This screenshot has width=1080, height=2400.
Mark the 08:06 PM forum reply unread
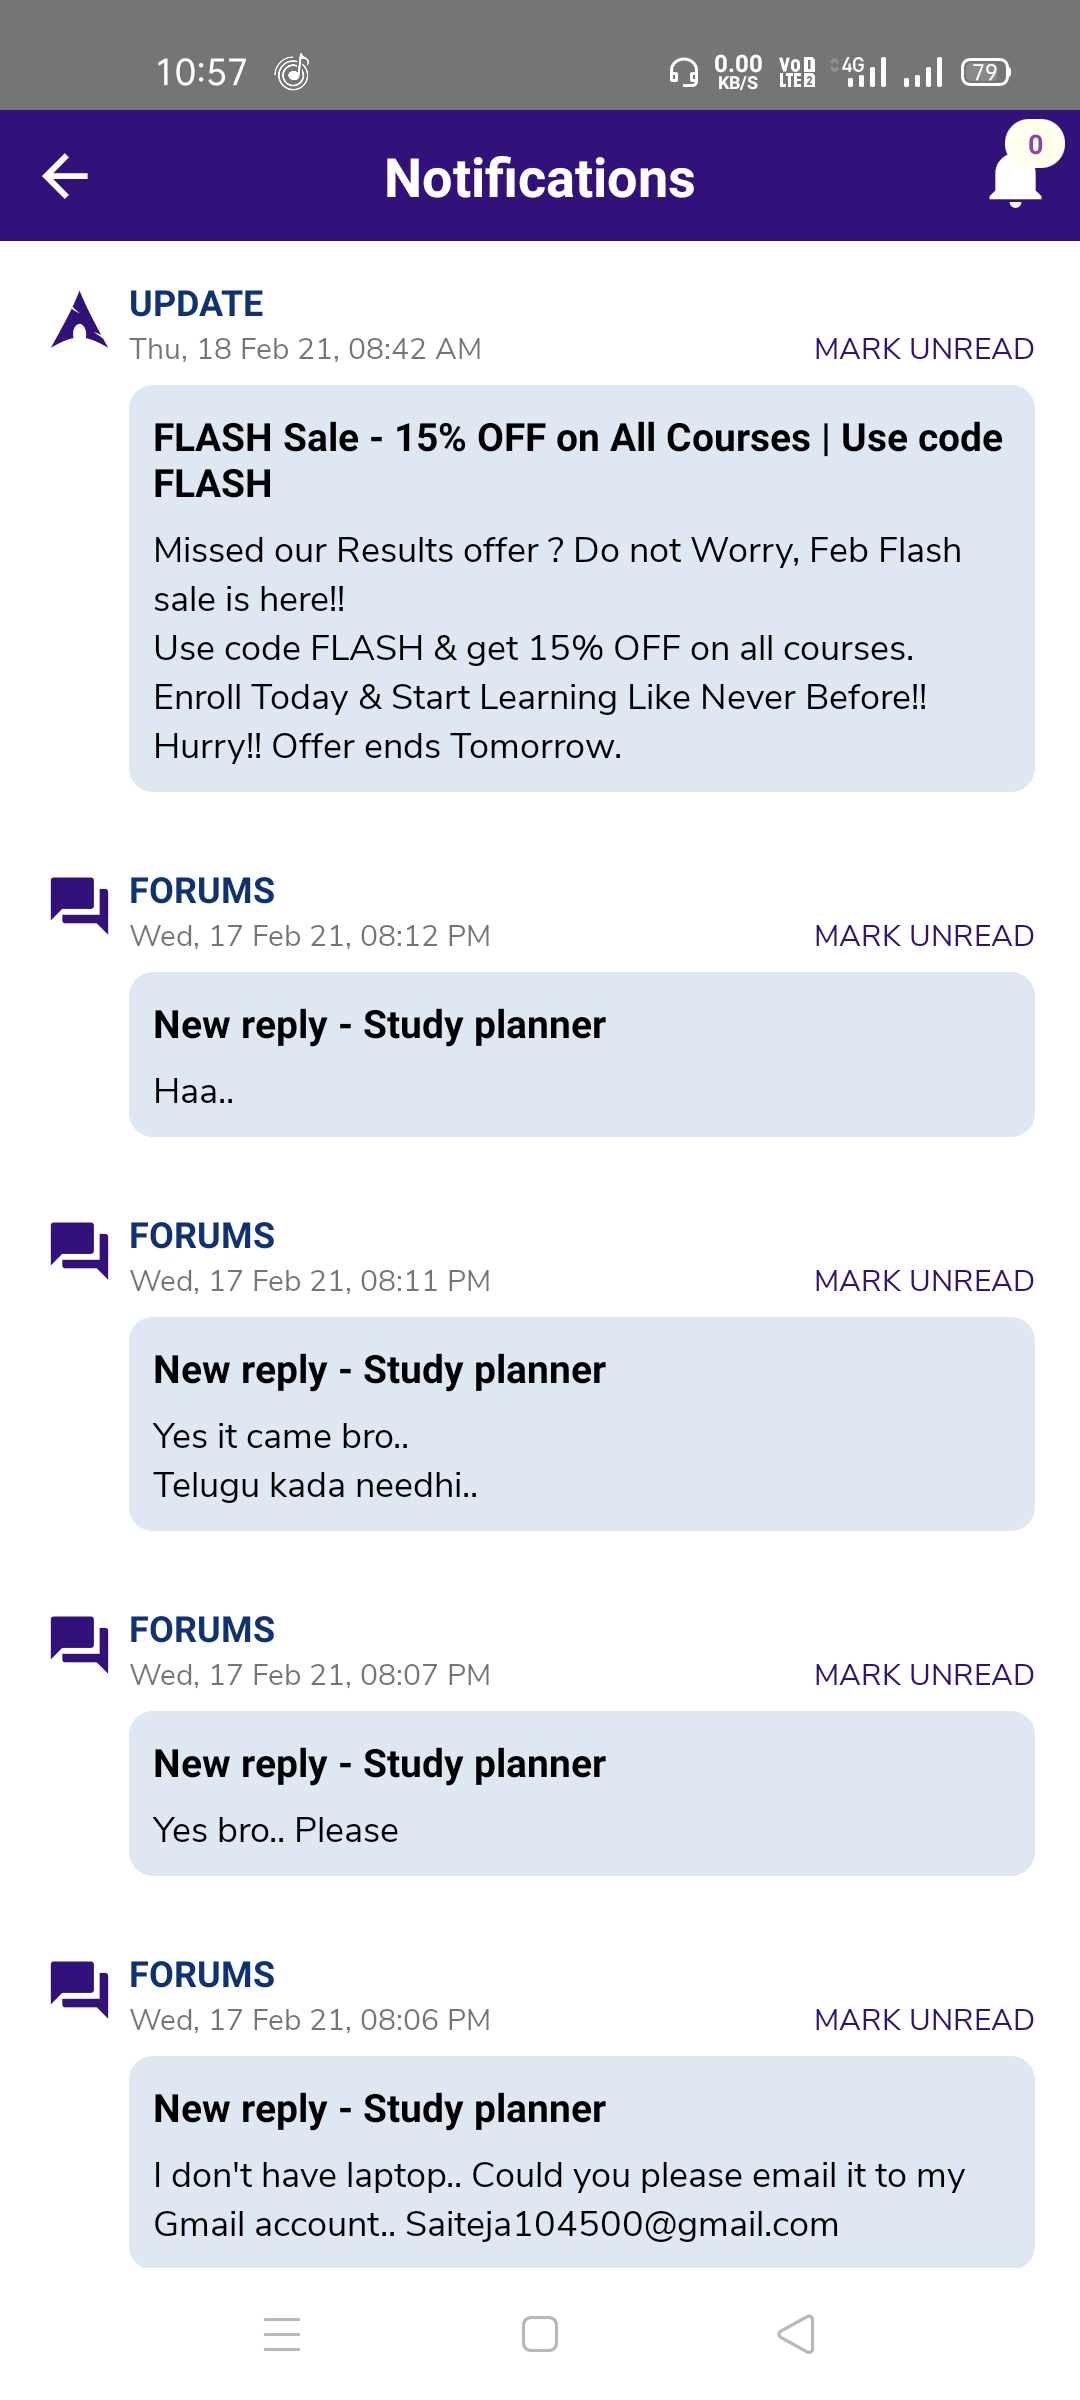click(x=923, y=2020)
